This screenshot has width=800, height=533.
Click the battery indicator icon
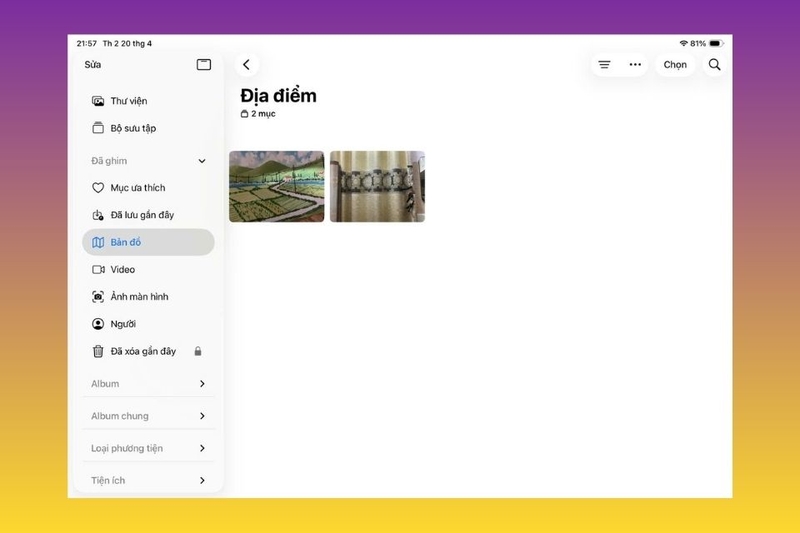[716, 43]
